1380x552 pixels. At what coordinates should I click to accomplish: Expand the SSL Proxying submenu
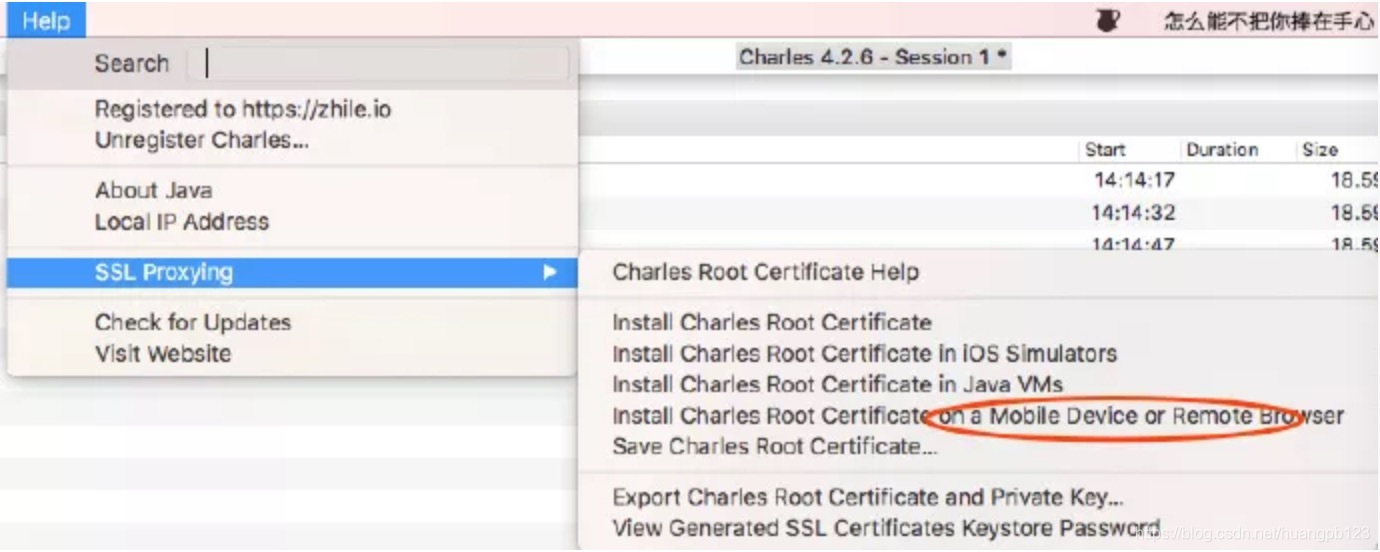pos(292,272)
